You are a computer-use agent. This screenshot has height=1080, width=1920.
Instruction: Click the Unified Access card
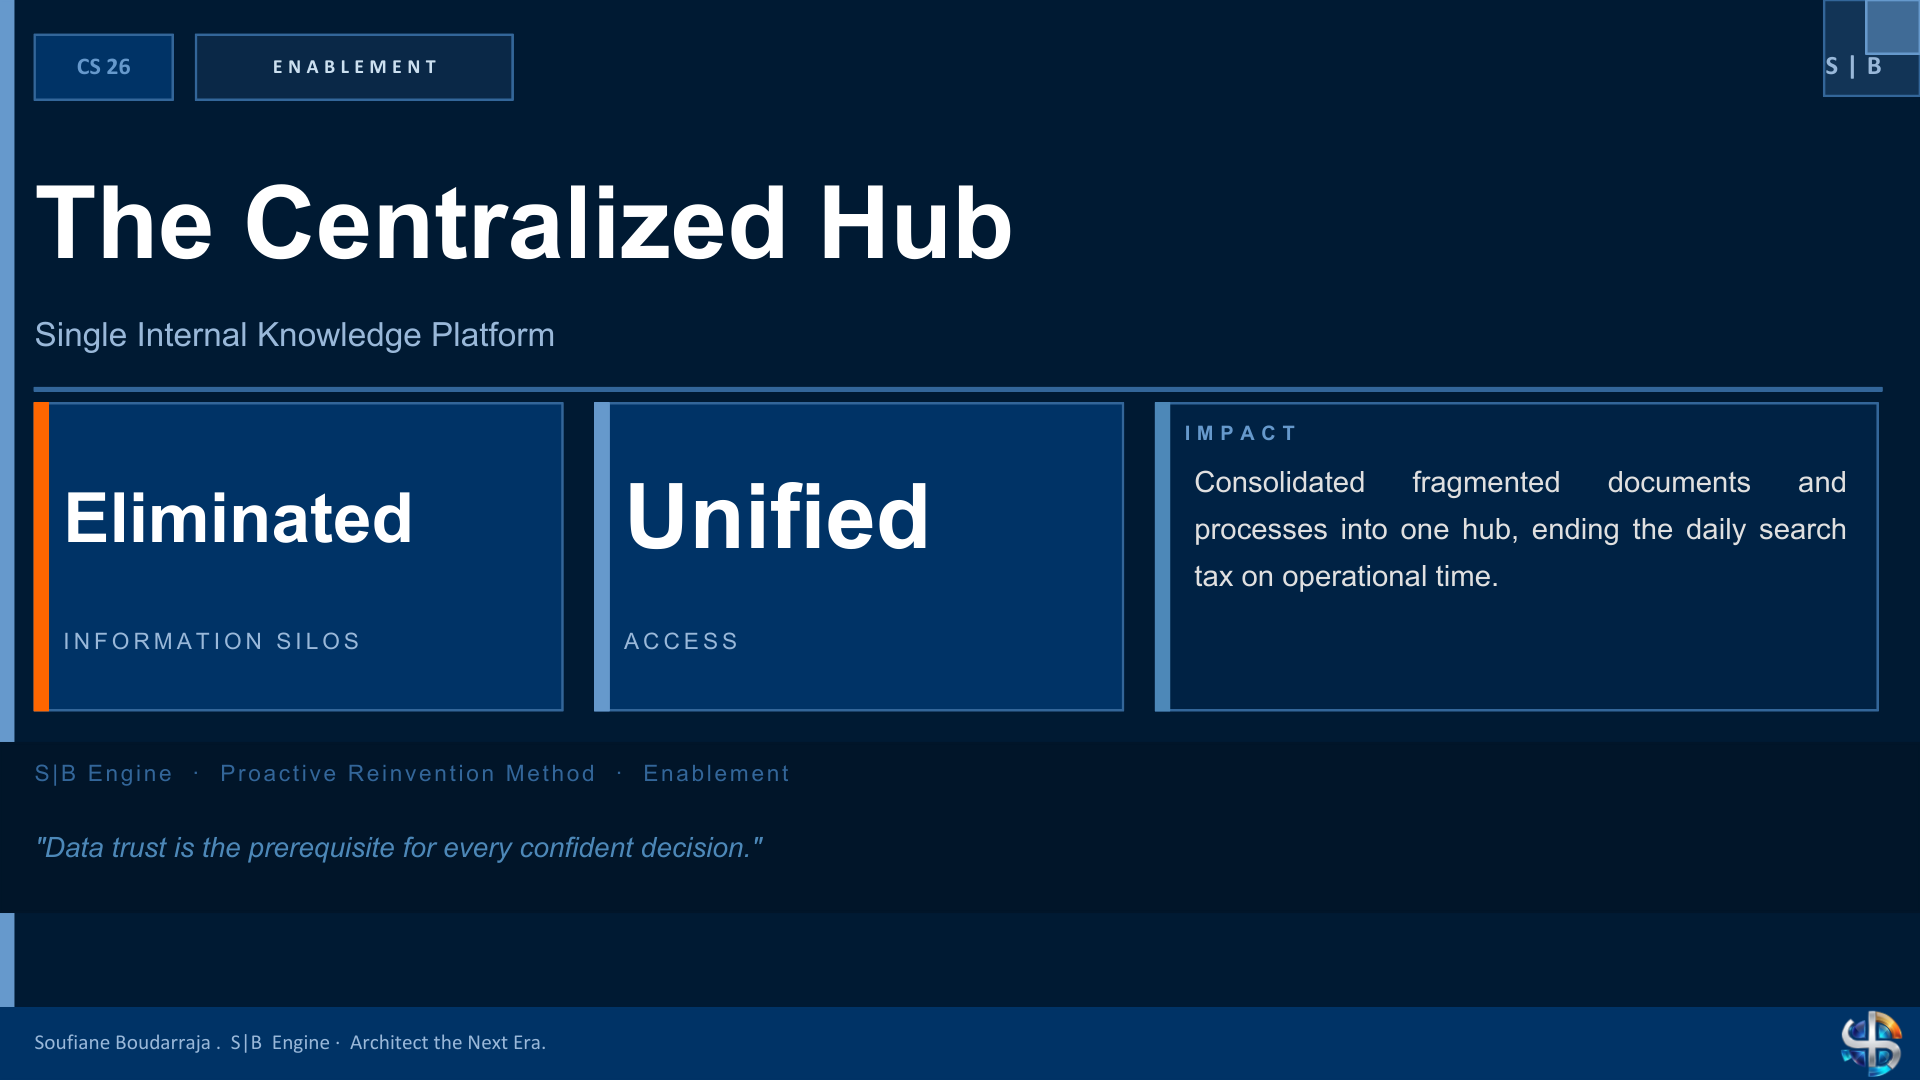859,557
